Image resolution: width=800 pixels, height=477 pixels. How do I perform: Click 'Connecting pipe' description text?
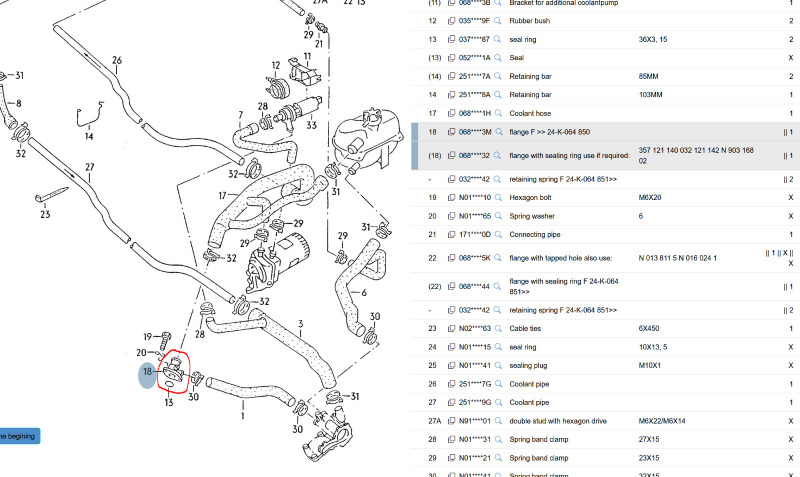(x=535, y=235)
